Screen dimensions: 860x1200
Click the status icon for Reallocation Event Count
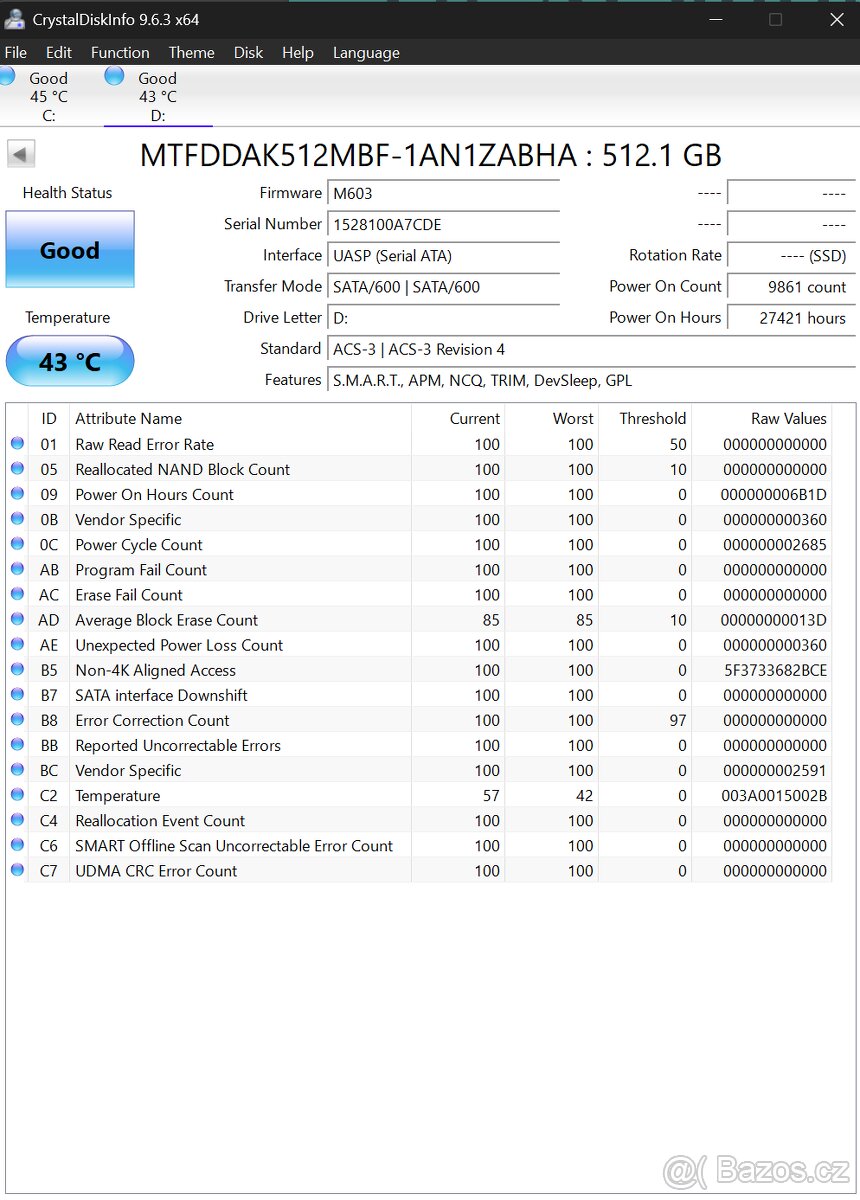click(17, 819)
